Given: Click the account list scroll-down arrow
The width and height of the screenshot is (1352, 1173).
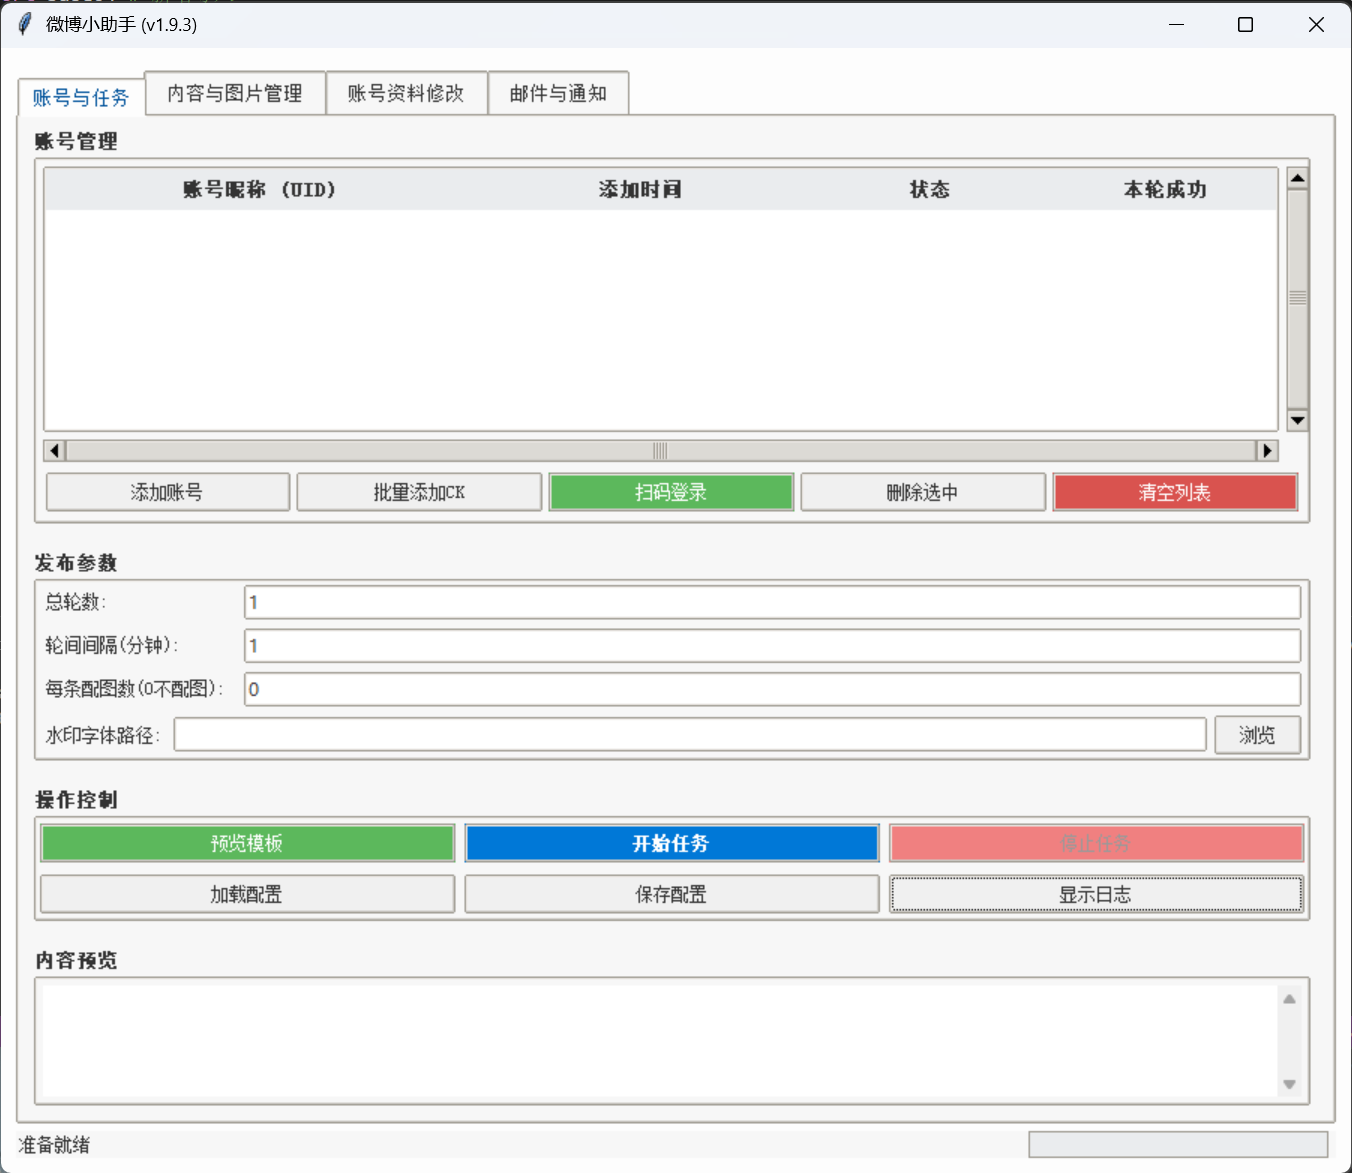Looking at the screenshot, I should 1298,420.
